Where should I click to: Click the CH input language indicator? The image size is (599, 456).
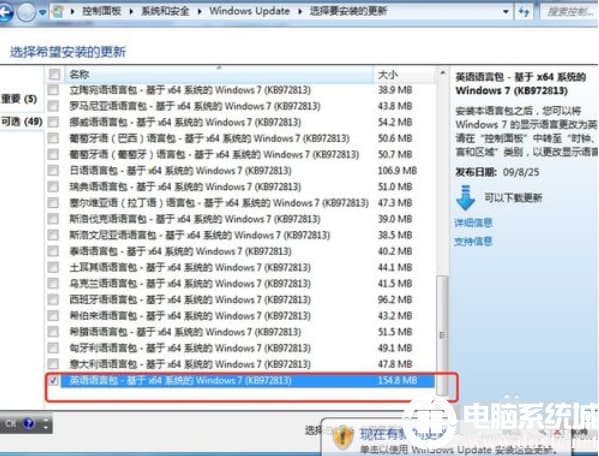pos(10,424)
